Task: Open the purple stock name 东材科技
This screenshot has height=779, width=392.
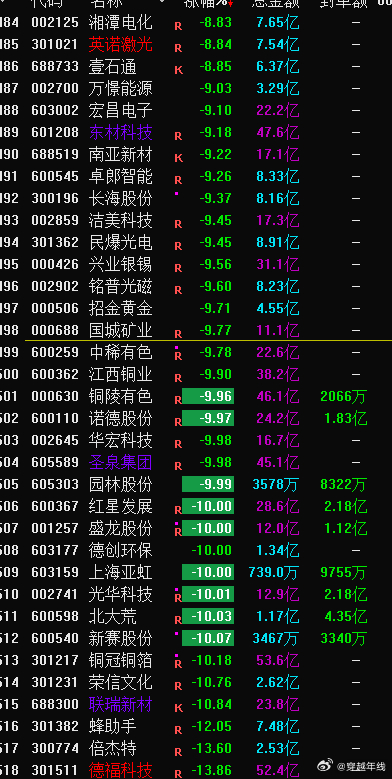Action: 121,132
